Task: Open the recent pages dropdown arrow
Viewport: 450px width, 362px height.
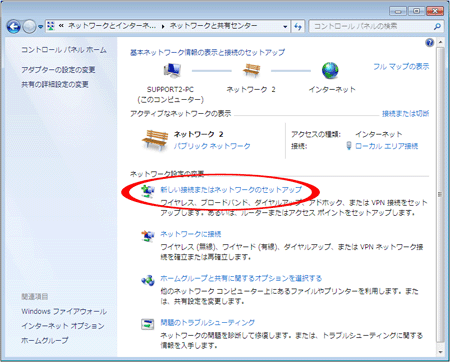Action: pyautogui.click(x=40, y=27)
